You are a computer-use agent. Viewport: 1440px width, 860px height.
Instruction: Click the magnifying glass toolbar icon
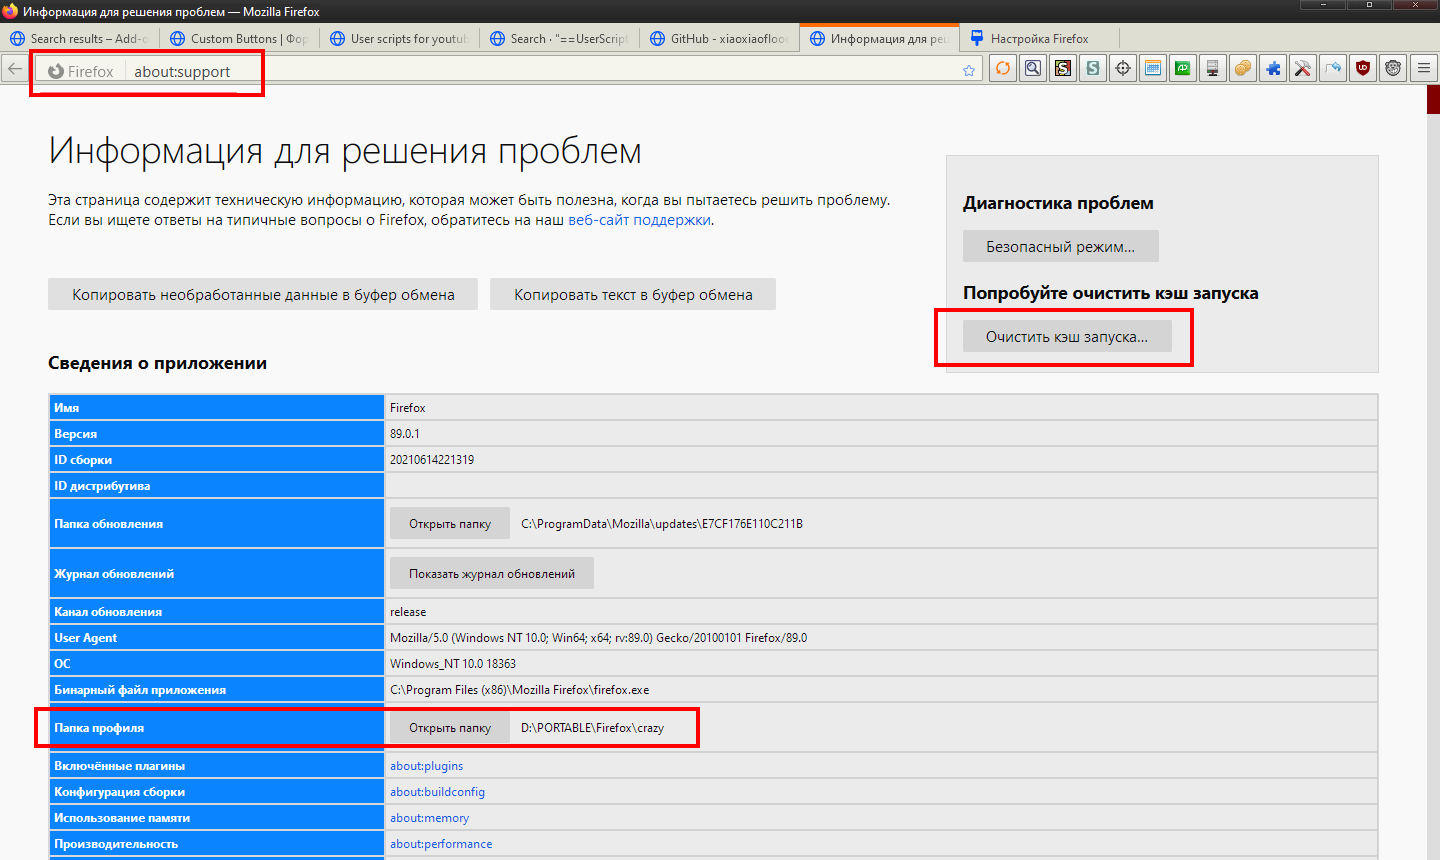(1033, 69)
